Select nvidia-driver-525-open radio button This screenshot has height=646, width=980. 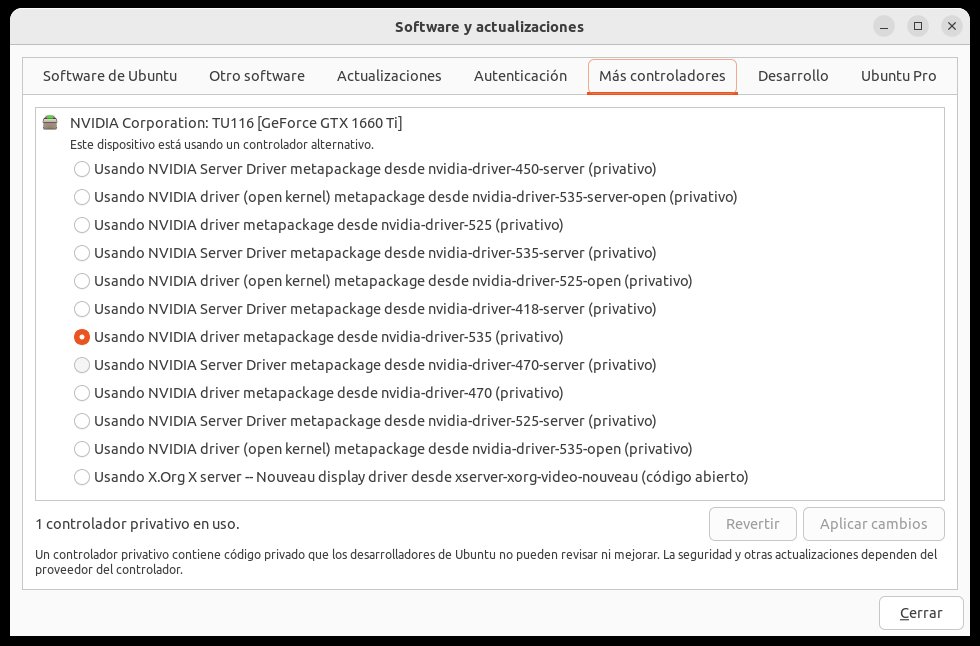[x=82, y=281]
